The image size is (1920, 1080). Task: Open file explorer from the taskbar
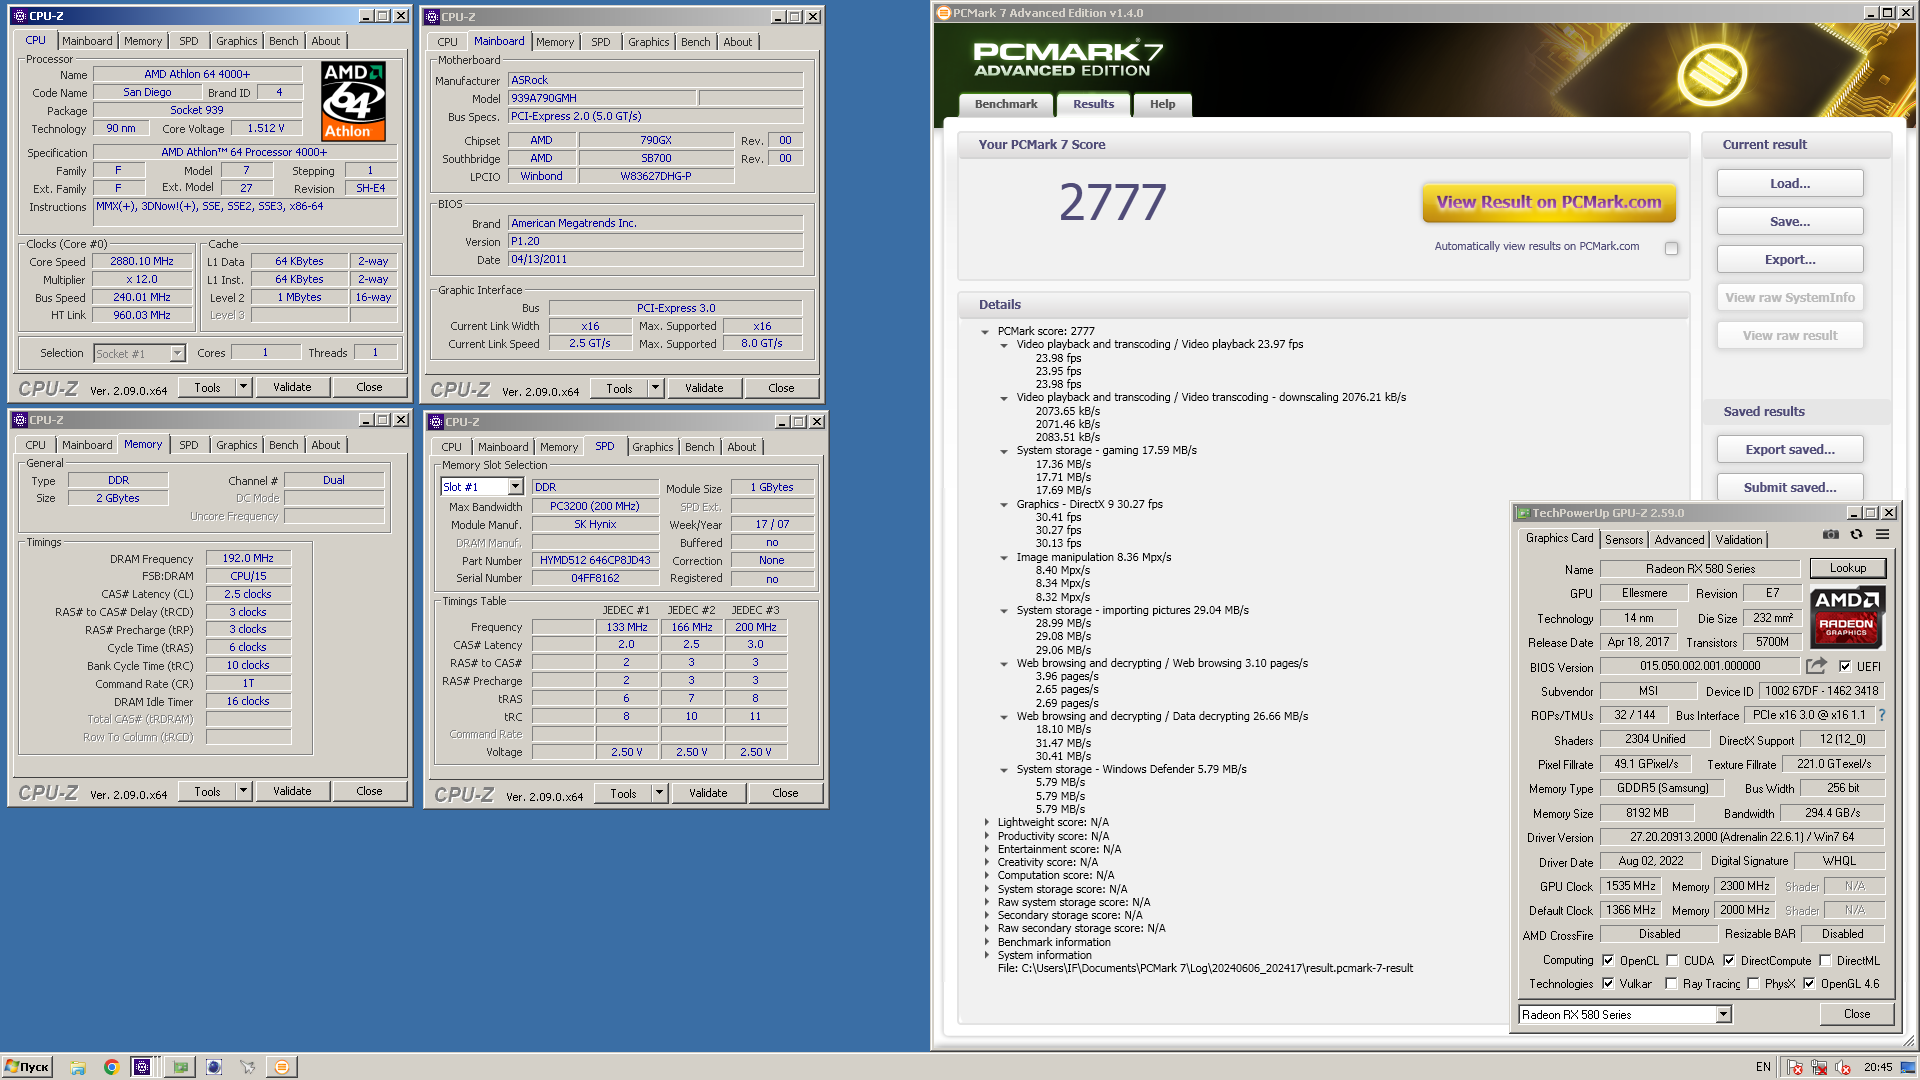78,1067
